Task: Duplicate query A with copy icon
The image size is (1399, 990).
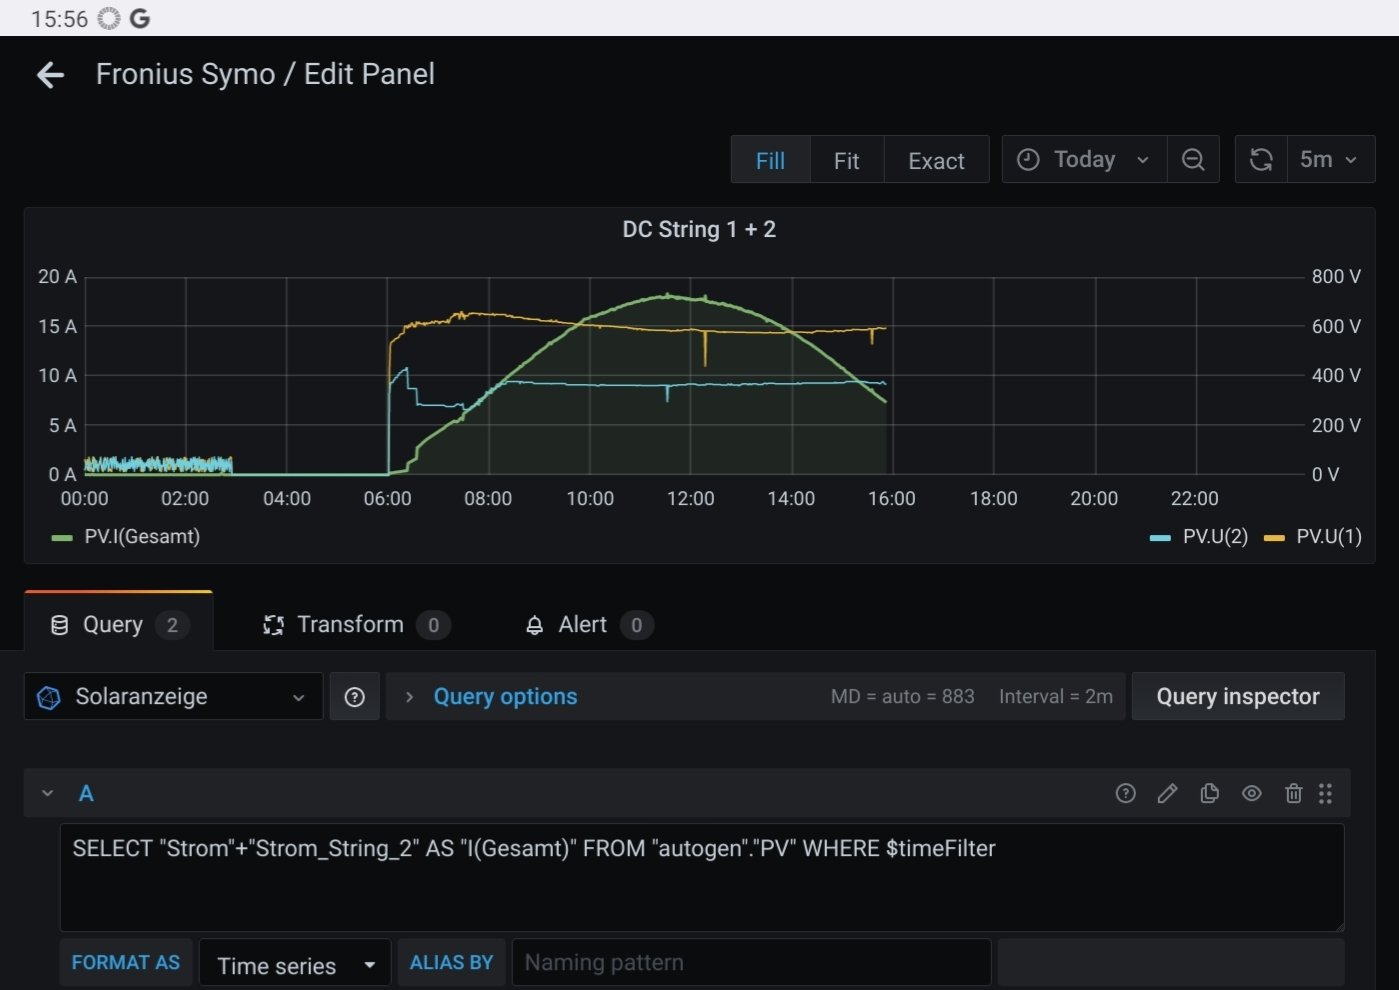Action: (1209, 794)
